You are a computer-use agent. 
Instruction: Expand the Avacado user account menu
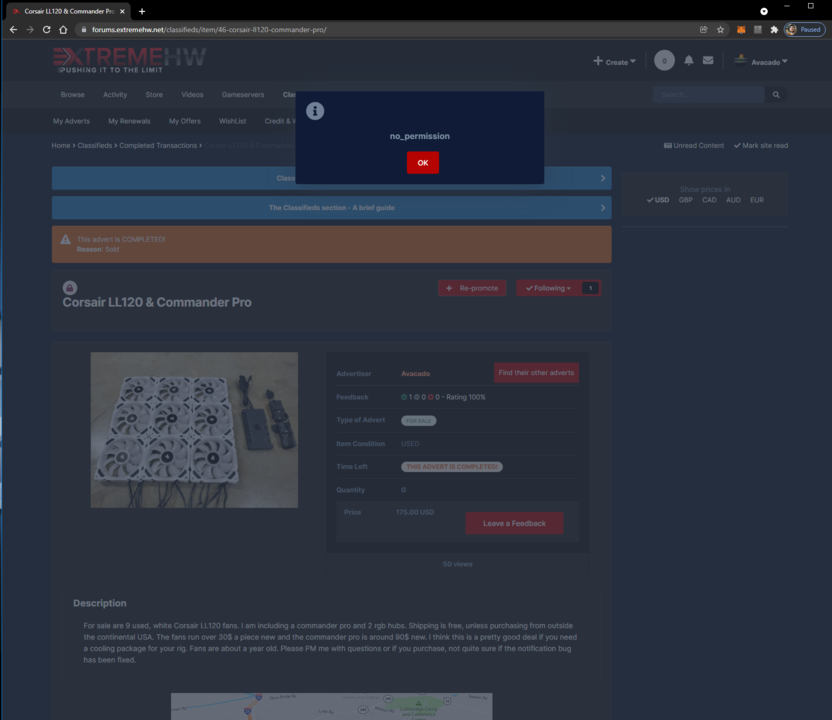tap(761, 62)
